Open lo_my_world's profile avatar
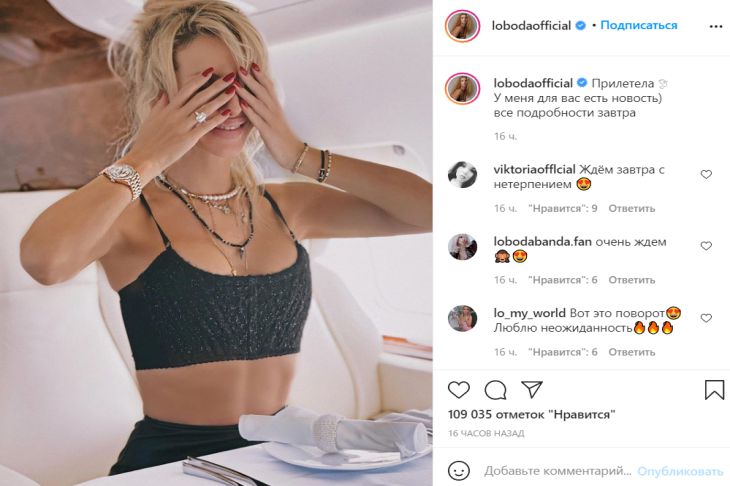The width and height of the screenshot is (730, 486). tap(462, 318)
